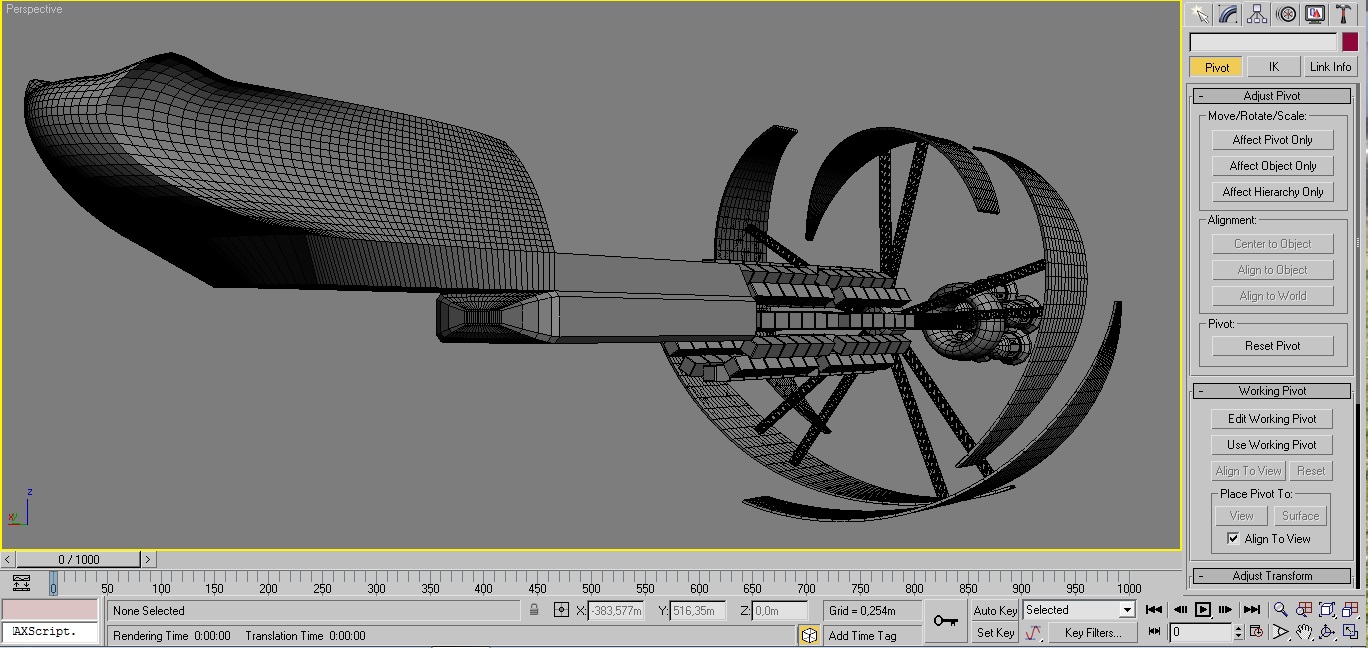Viewport: 1368px width, 648px height.
Task: Enable Auto Key animation mode
Action: 995,610
